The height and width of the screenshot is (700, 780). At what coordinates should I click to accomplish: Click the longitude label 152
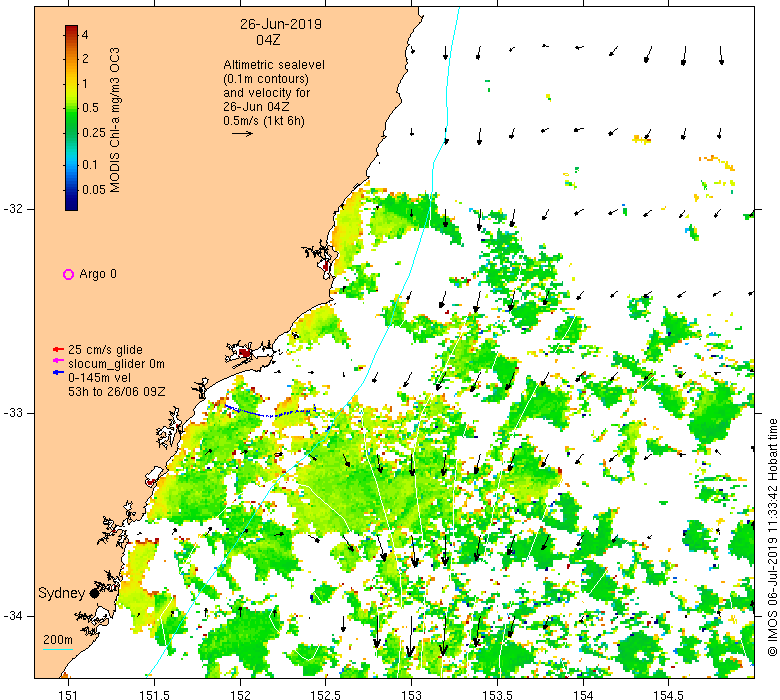pos(240,695)
